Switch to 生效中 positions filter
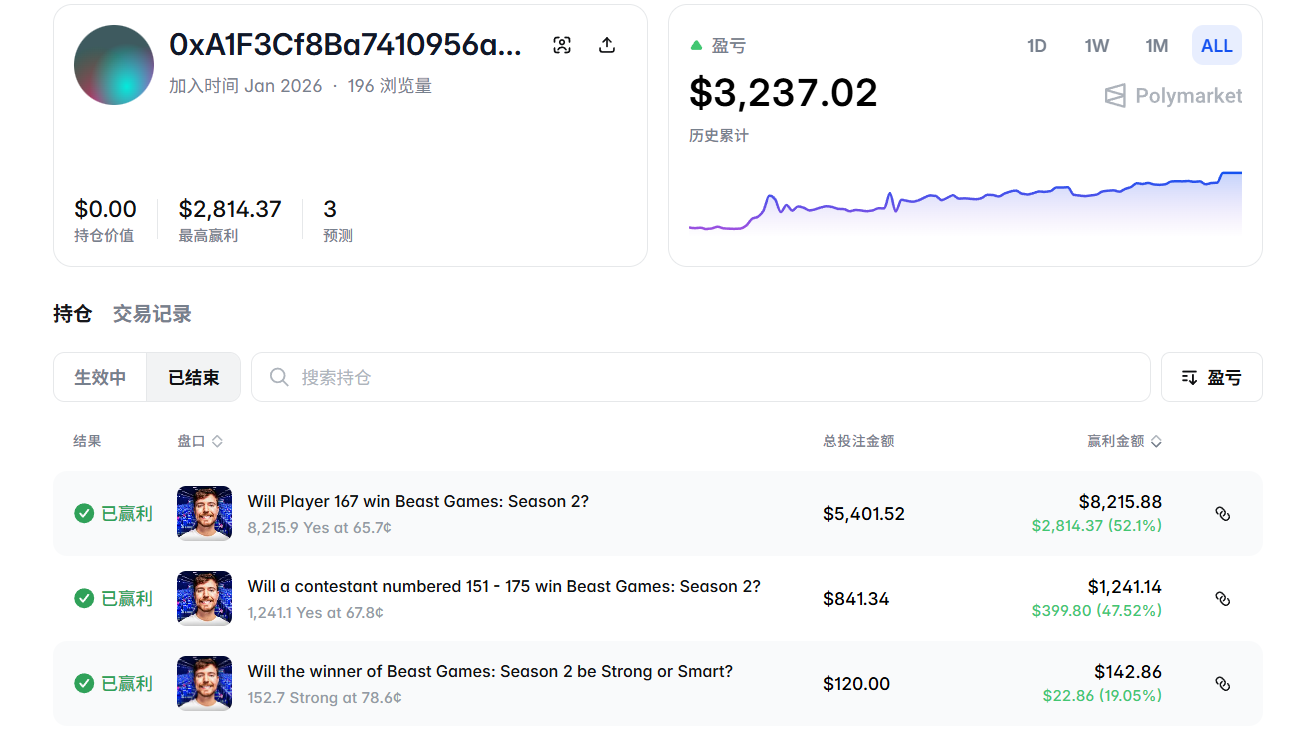The image size is (1293, 750). tap(100, 378)
